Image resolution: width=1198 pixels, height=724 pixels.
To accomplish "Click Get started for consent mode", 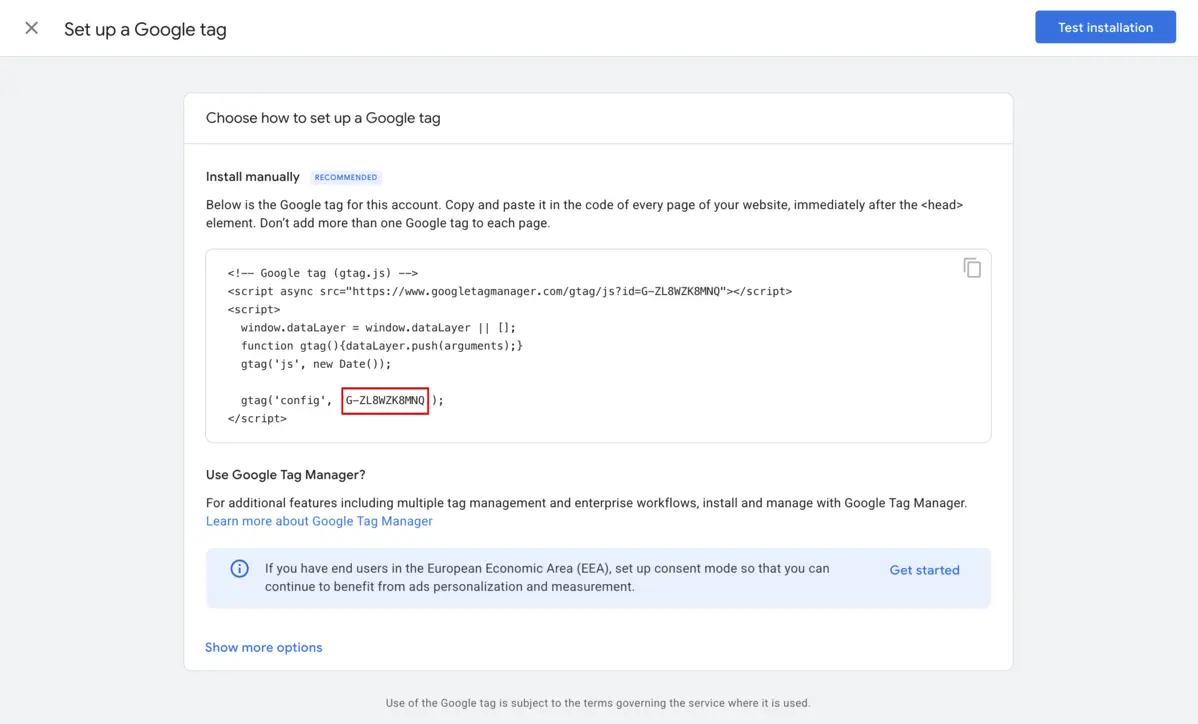I will coord(924,570).
